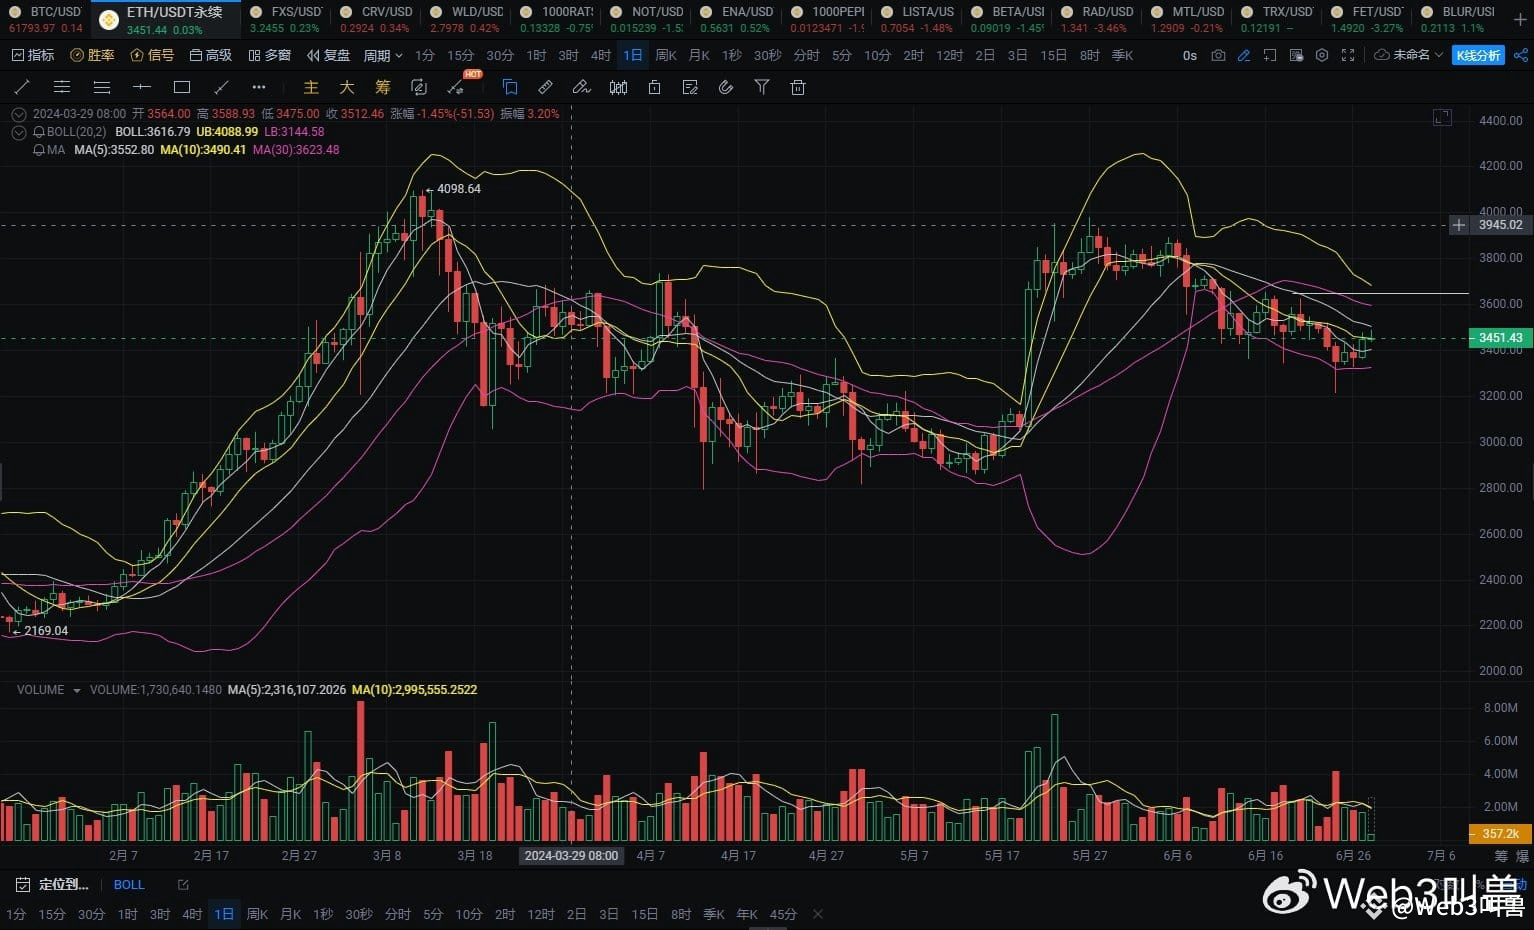Collapse the BOLL indicator row toggle

(18, 132)
